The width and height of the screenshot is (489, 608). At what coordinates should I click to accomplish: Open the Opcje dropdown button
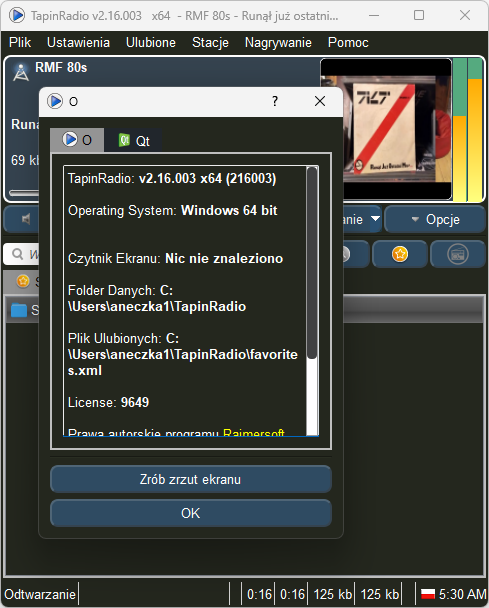click(435, 219)
